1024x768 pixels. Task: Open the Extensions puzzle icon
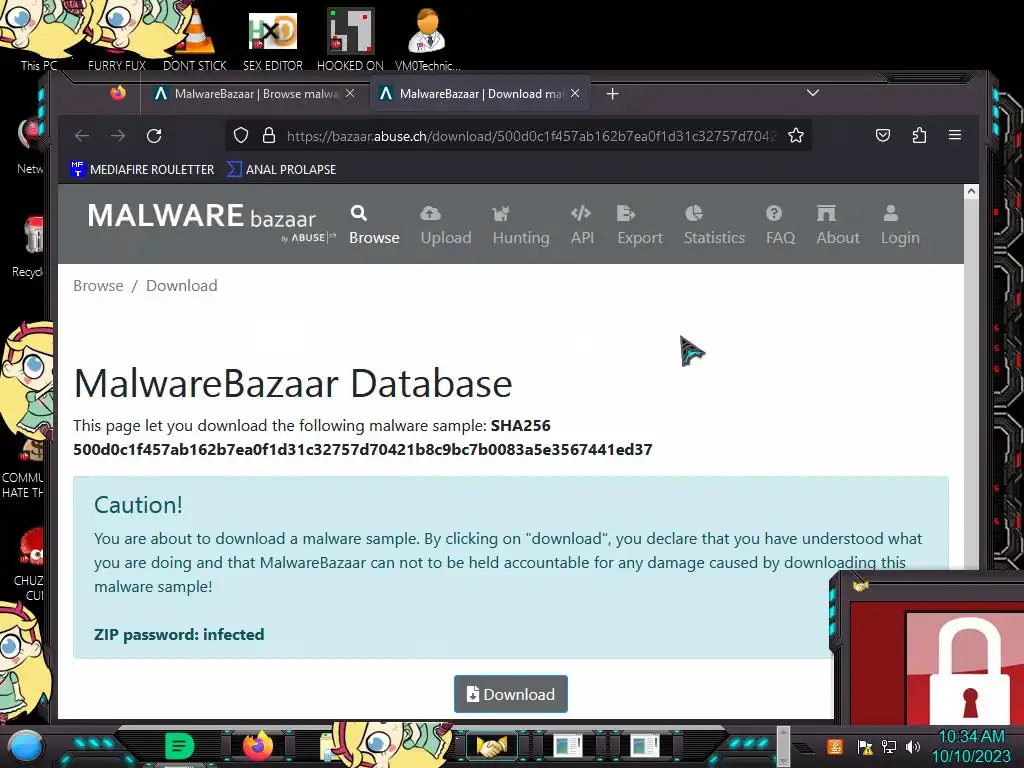tap(919, 135)
